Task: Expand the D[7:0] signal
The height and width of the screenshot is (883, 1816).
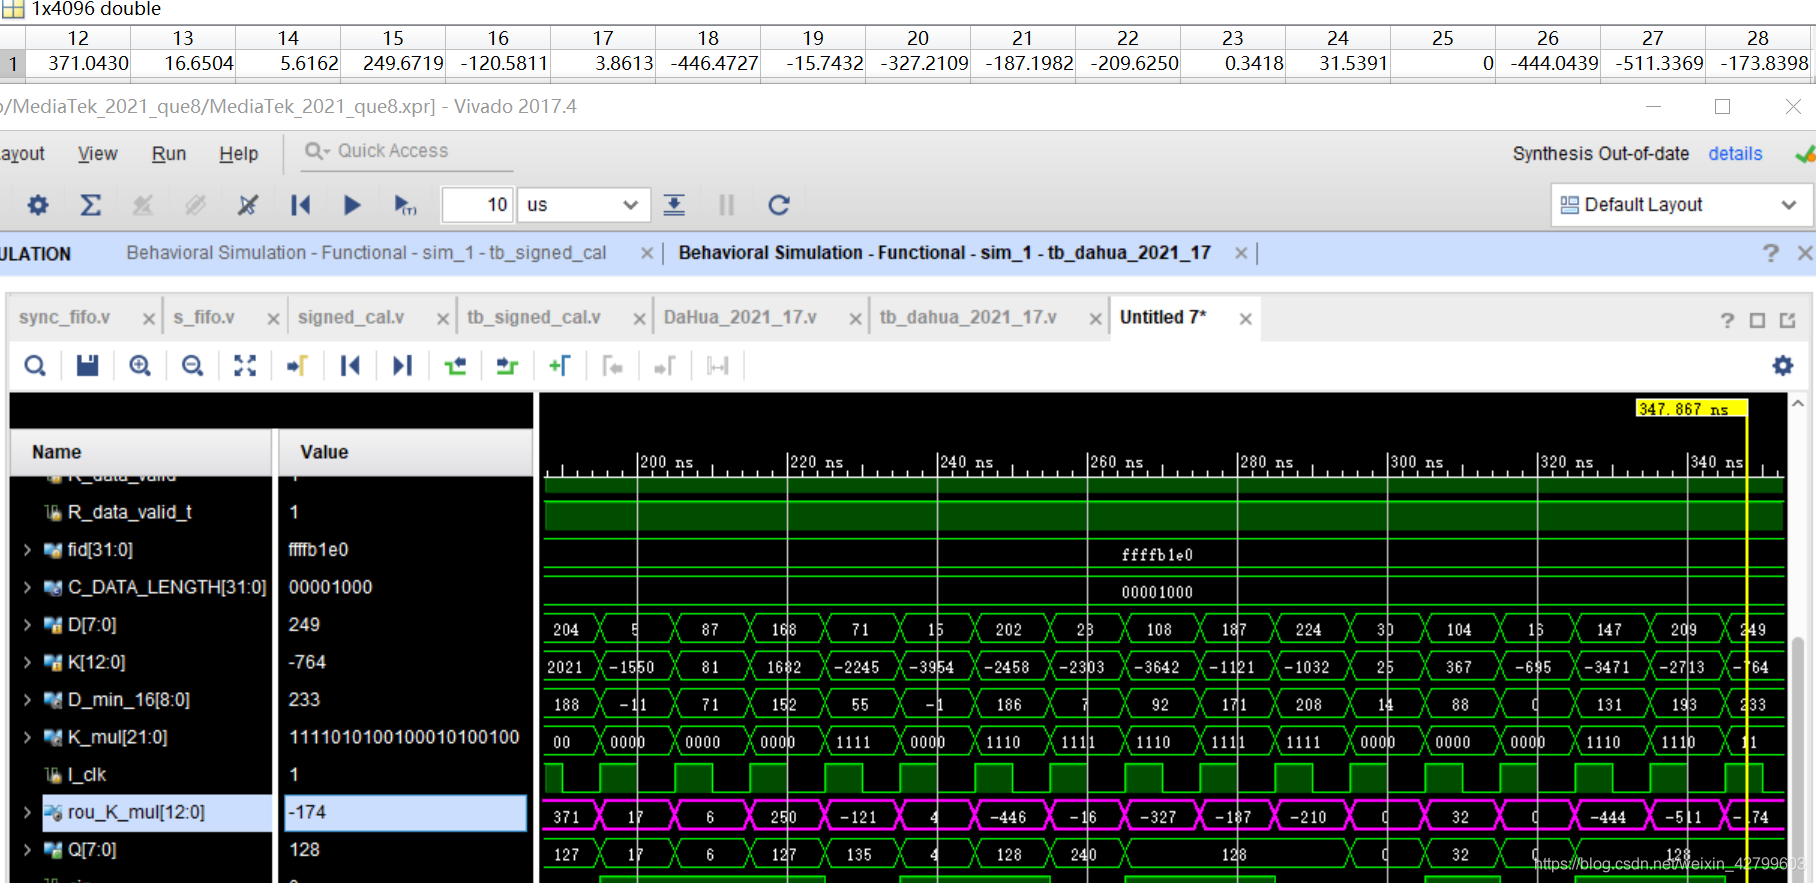Action: 27,625
